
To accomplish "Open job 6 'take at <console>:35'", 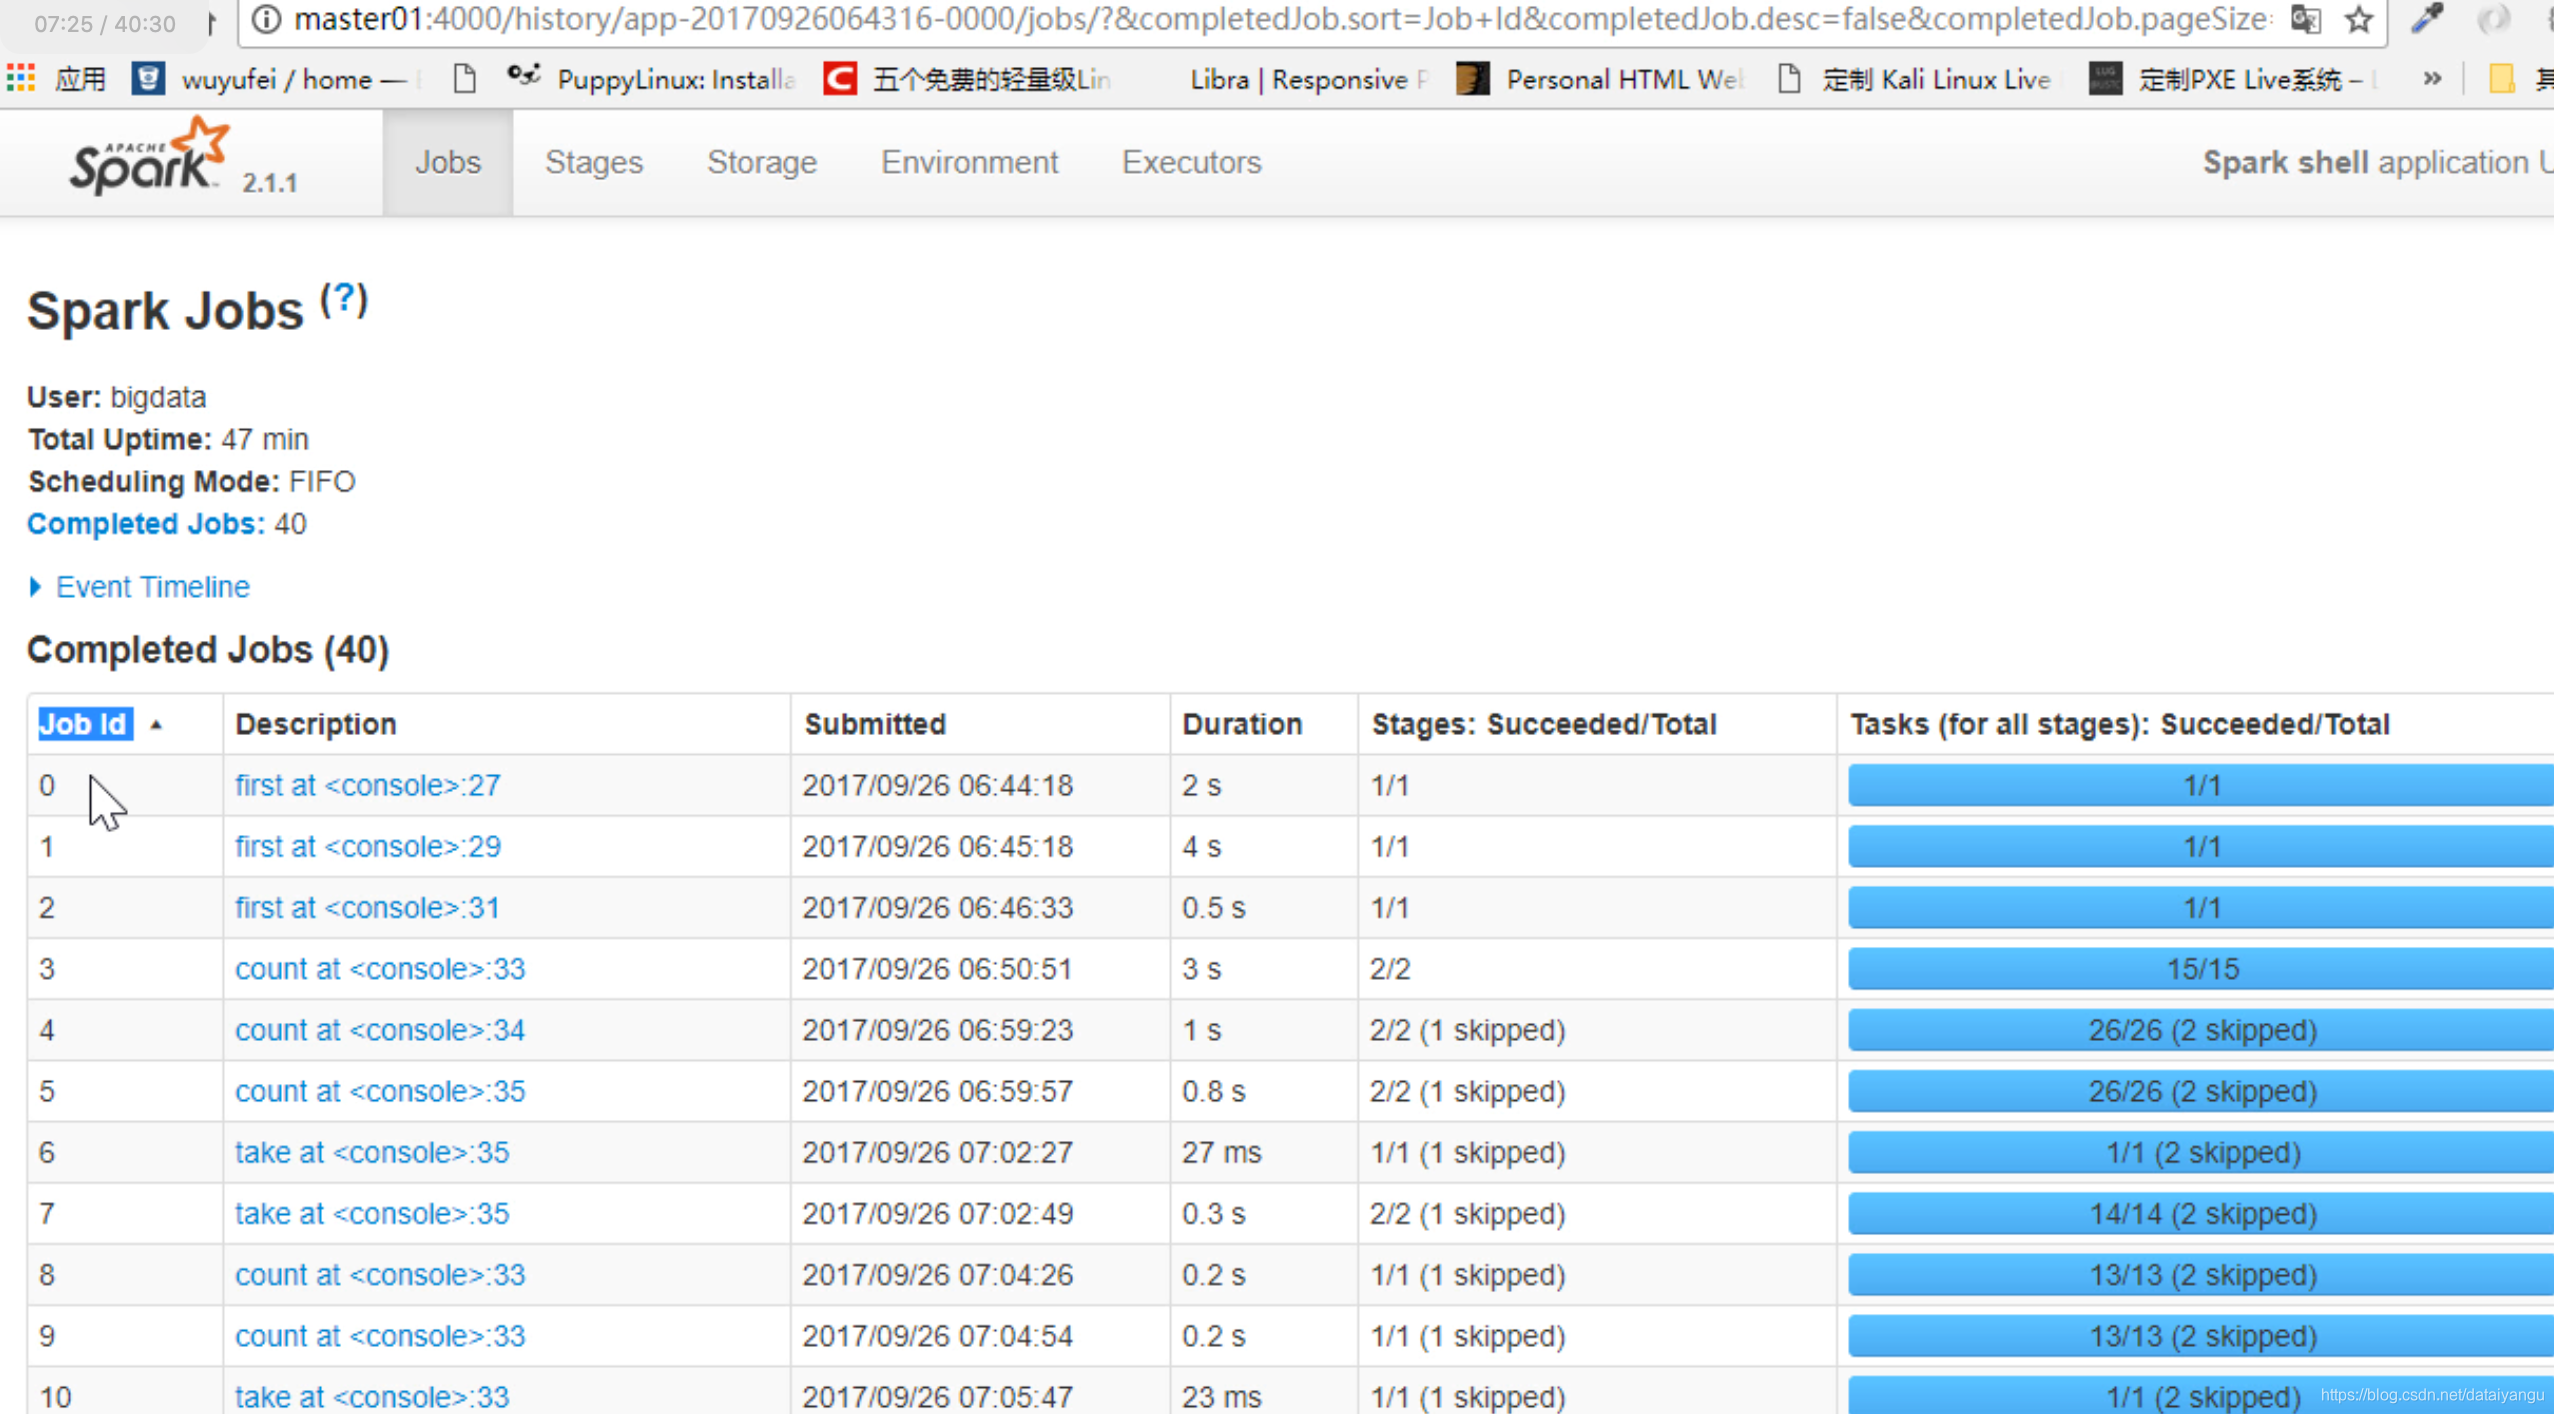I will pos(372,1152).
